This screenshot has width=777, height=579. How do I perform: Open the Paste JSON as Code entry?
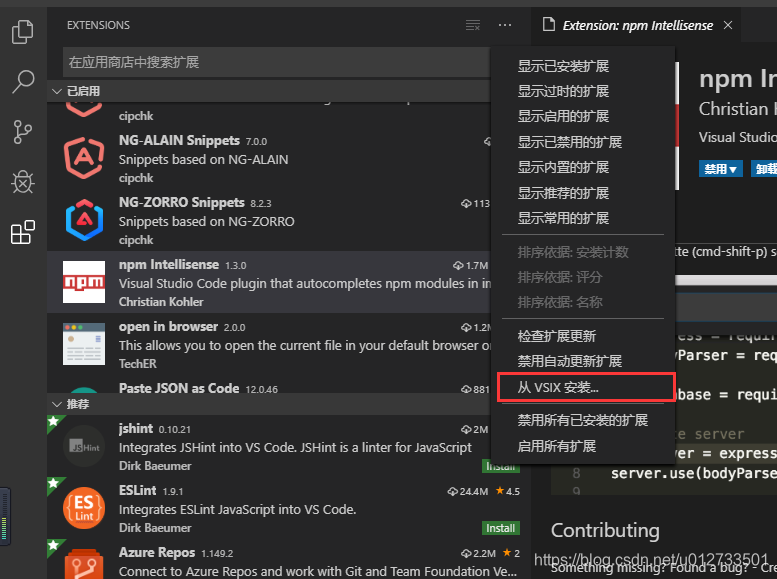tap(269, 387)
